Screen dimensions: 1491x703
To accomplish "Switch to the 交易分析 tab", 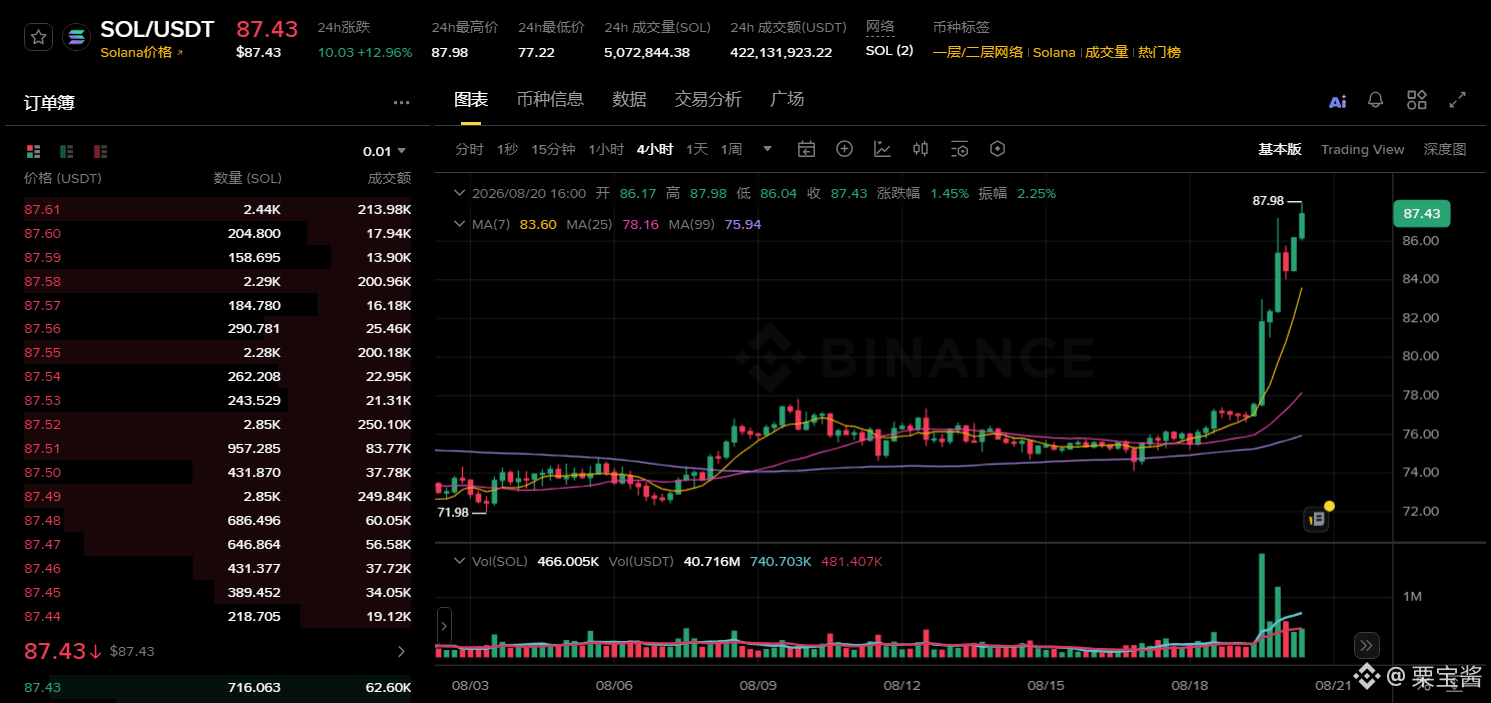I will (x=708, y=99).
